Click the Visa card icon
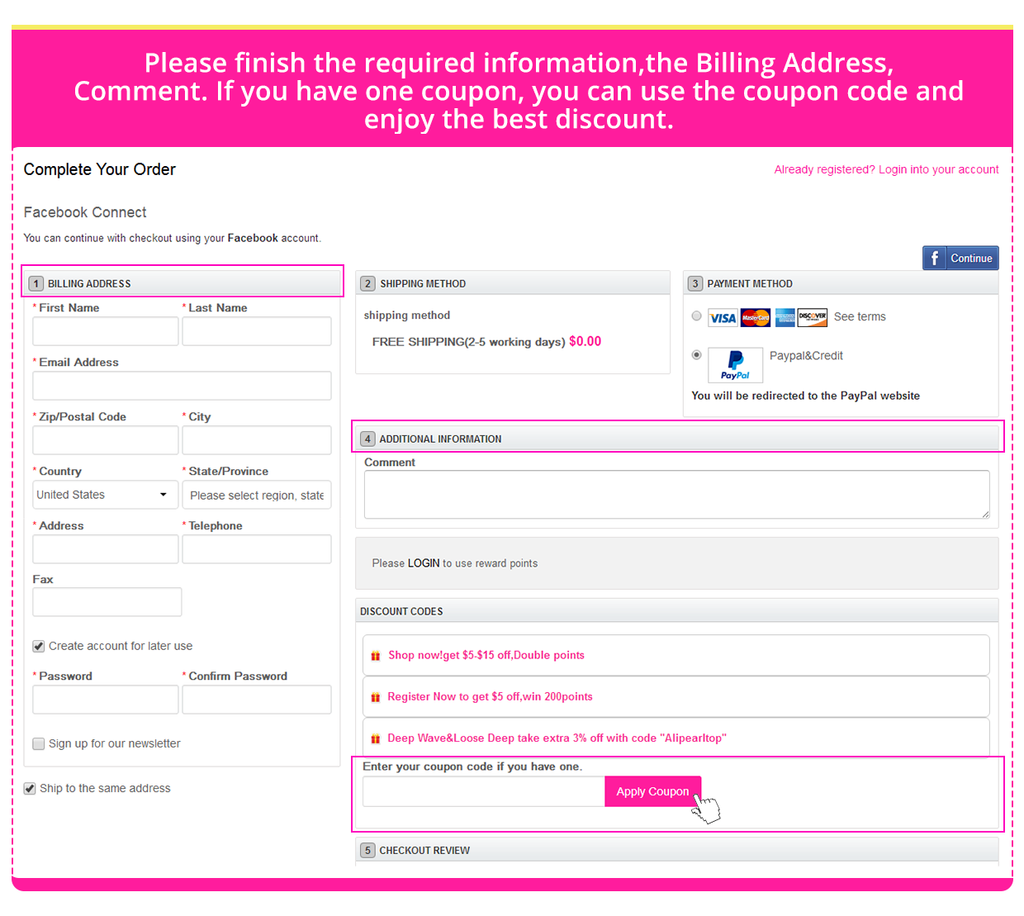The height and width of the screenshot is (916, 1024). click(722, 318)
